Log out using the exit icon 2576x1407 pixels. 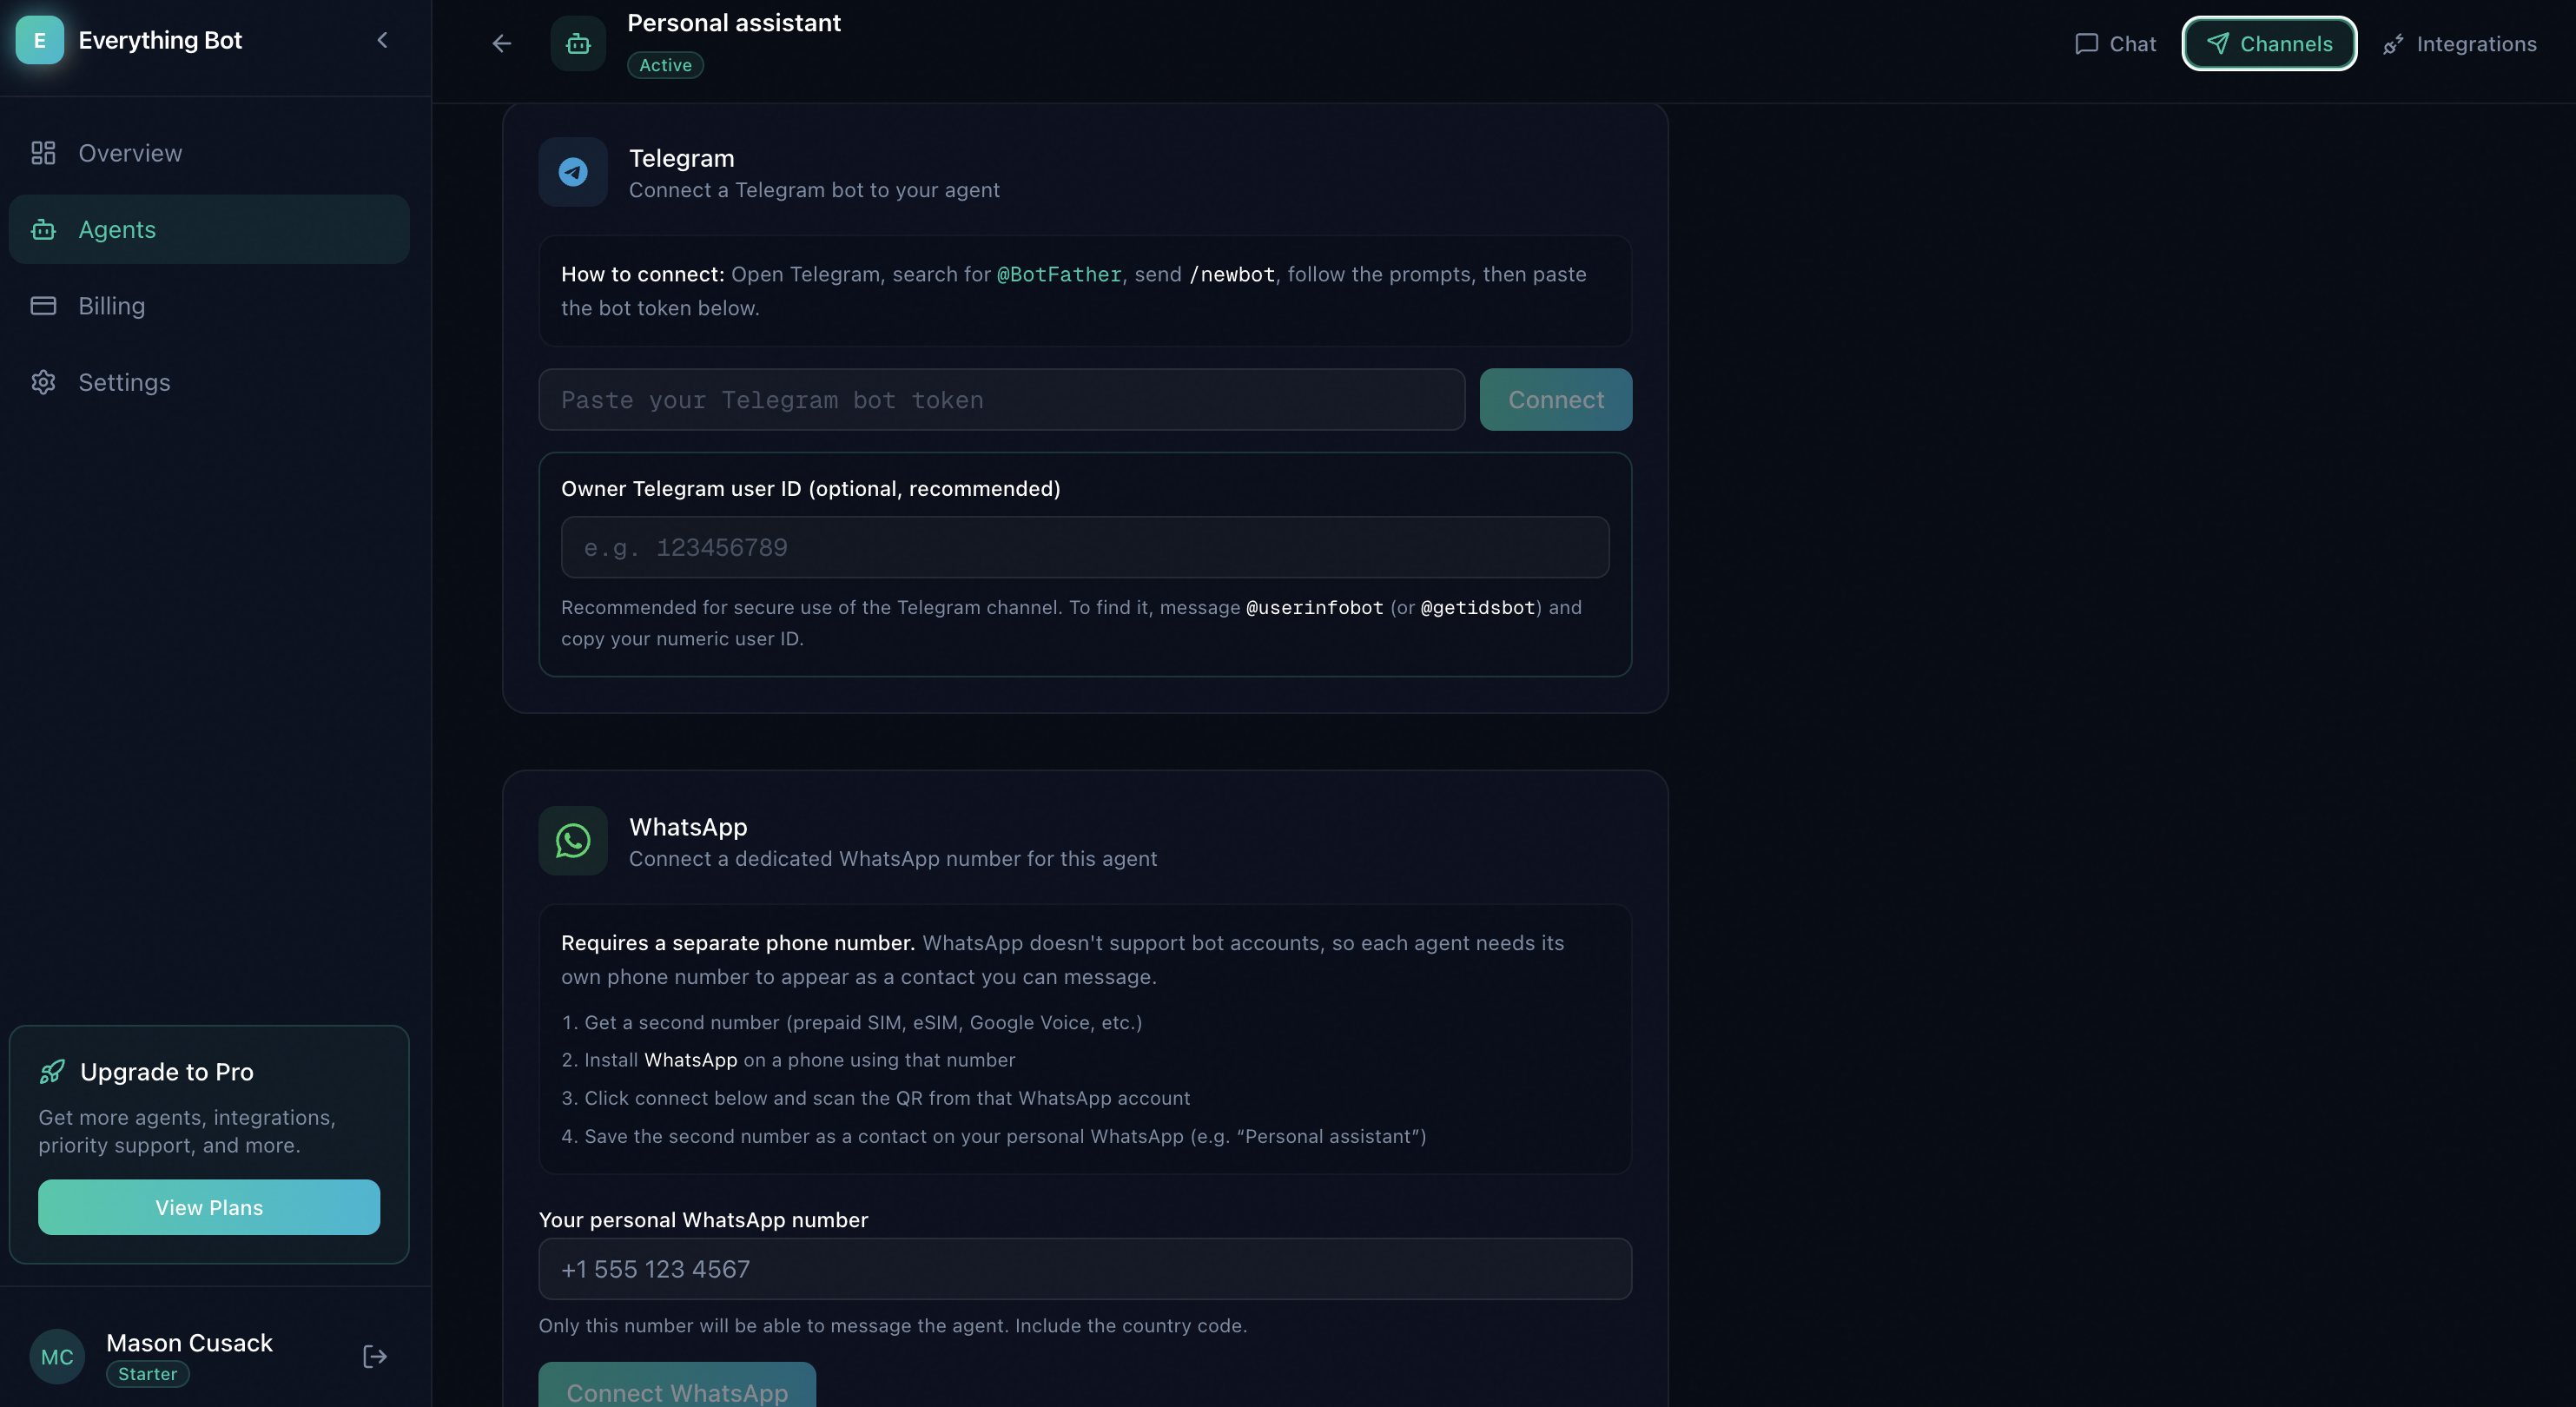coord(375,1357)
